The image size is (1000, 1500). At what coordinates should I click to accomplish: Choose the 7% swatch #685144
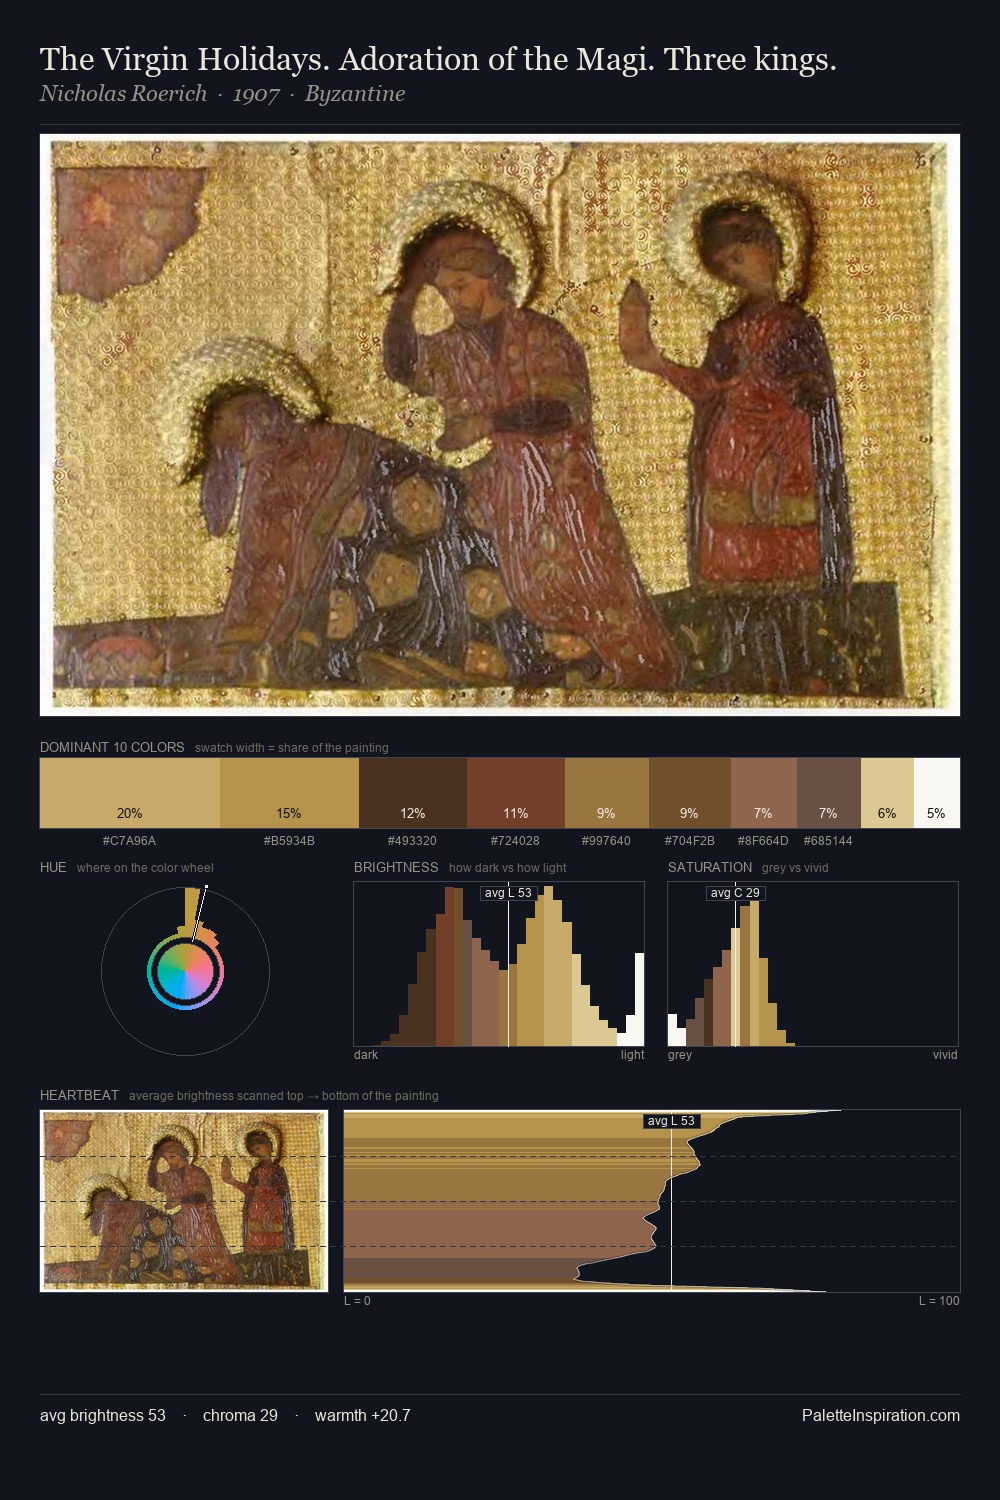click(829, 793)
